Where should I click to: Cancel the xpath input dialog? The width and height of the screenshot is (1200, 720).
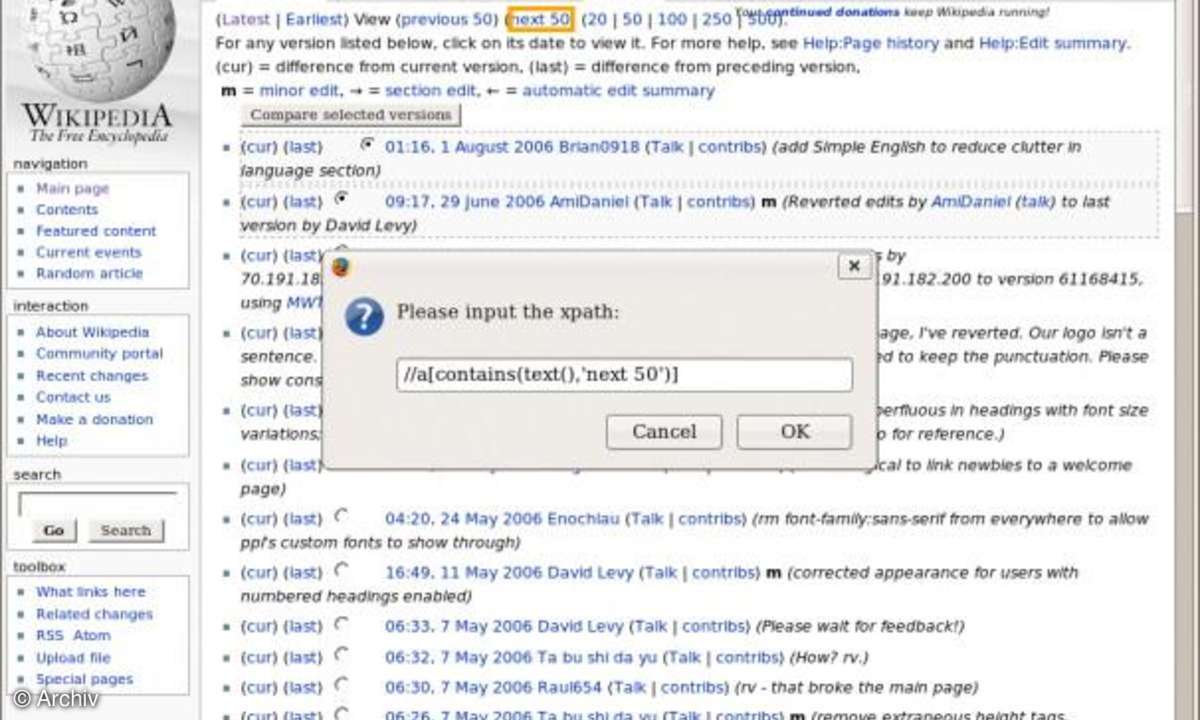(x=664, y=432)
